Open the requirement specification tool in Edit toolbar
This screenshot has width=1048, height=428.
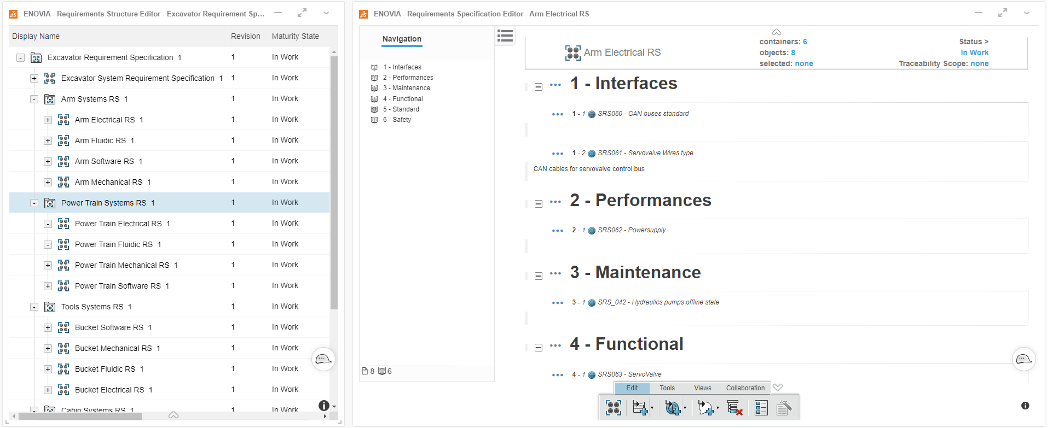point(613,408)
